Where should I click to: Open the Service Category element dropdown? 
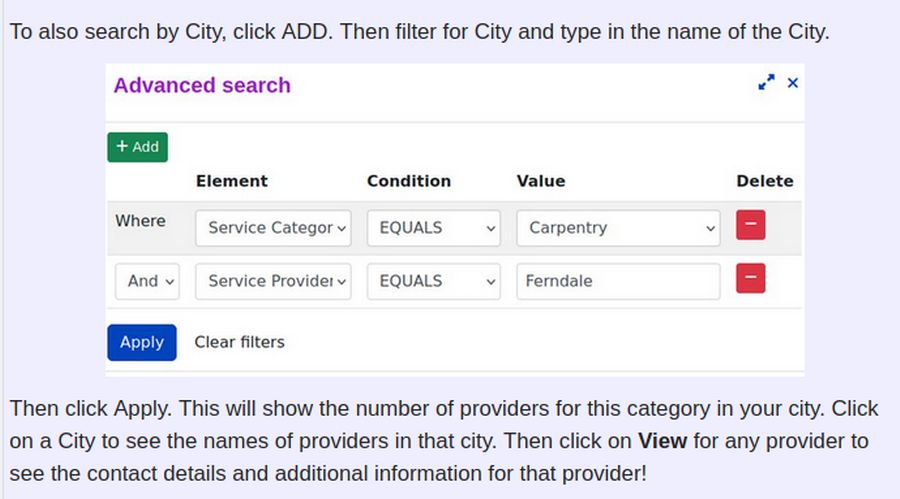pos(273,228)
